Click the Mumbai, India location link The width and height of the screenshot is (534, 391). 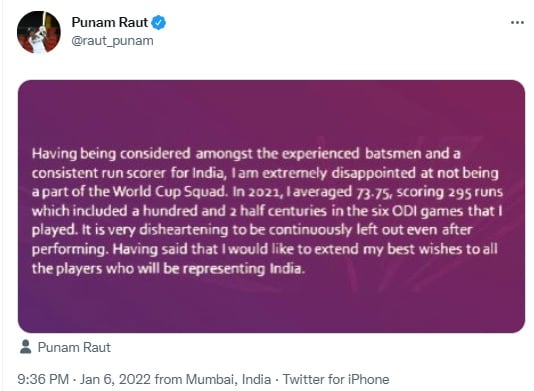pos(229,379)
